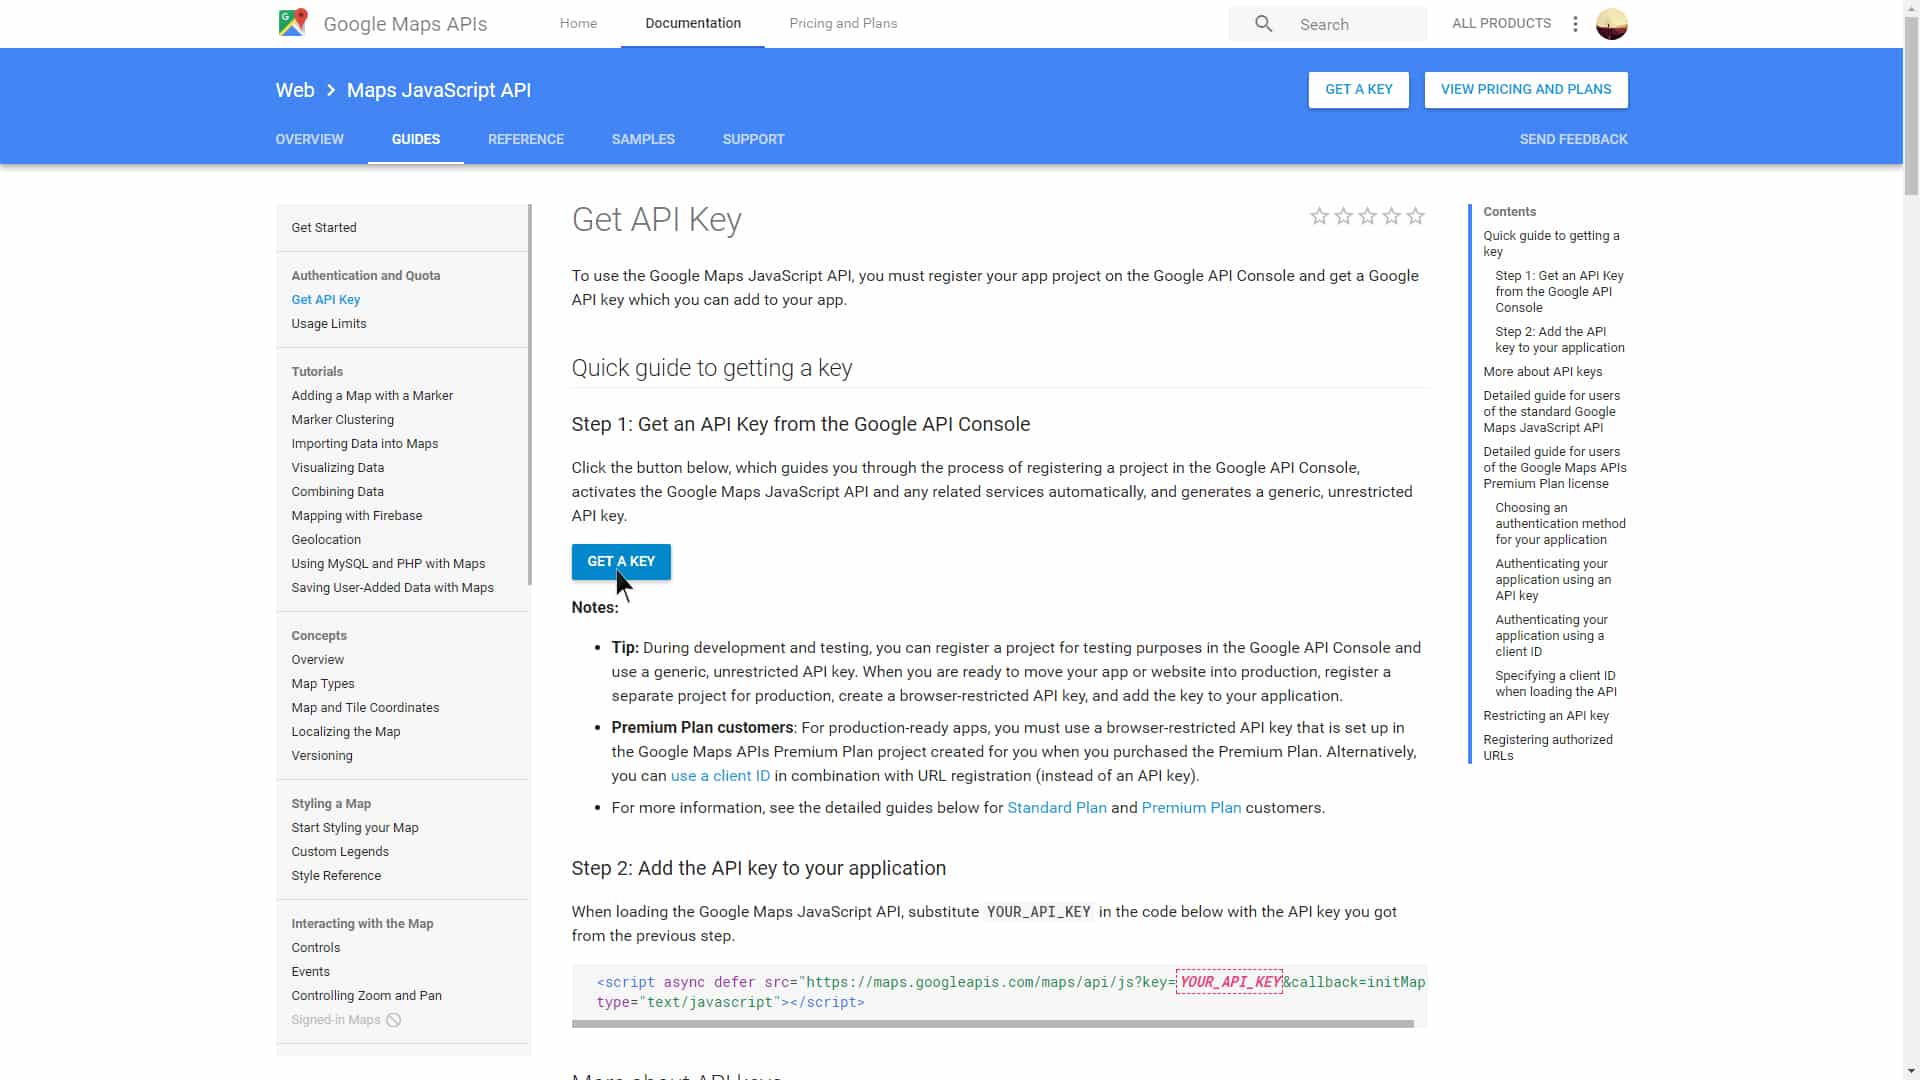The width and height of the screenshot is (1920, 1080).
Task: Open the Standard Plan link
Action: pyautogui.click(x=1057, y=808)
